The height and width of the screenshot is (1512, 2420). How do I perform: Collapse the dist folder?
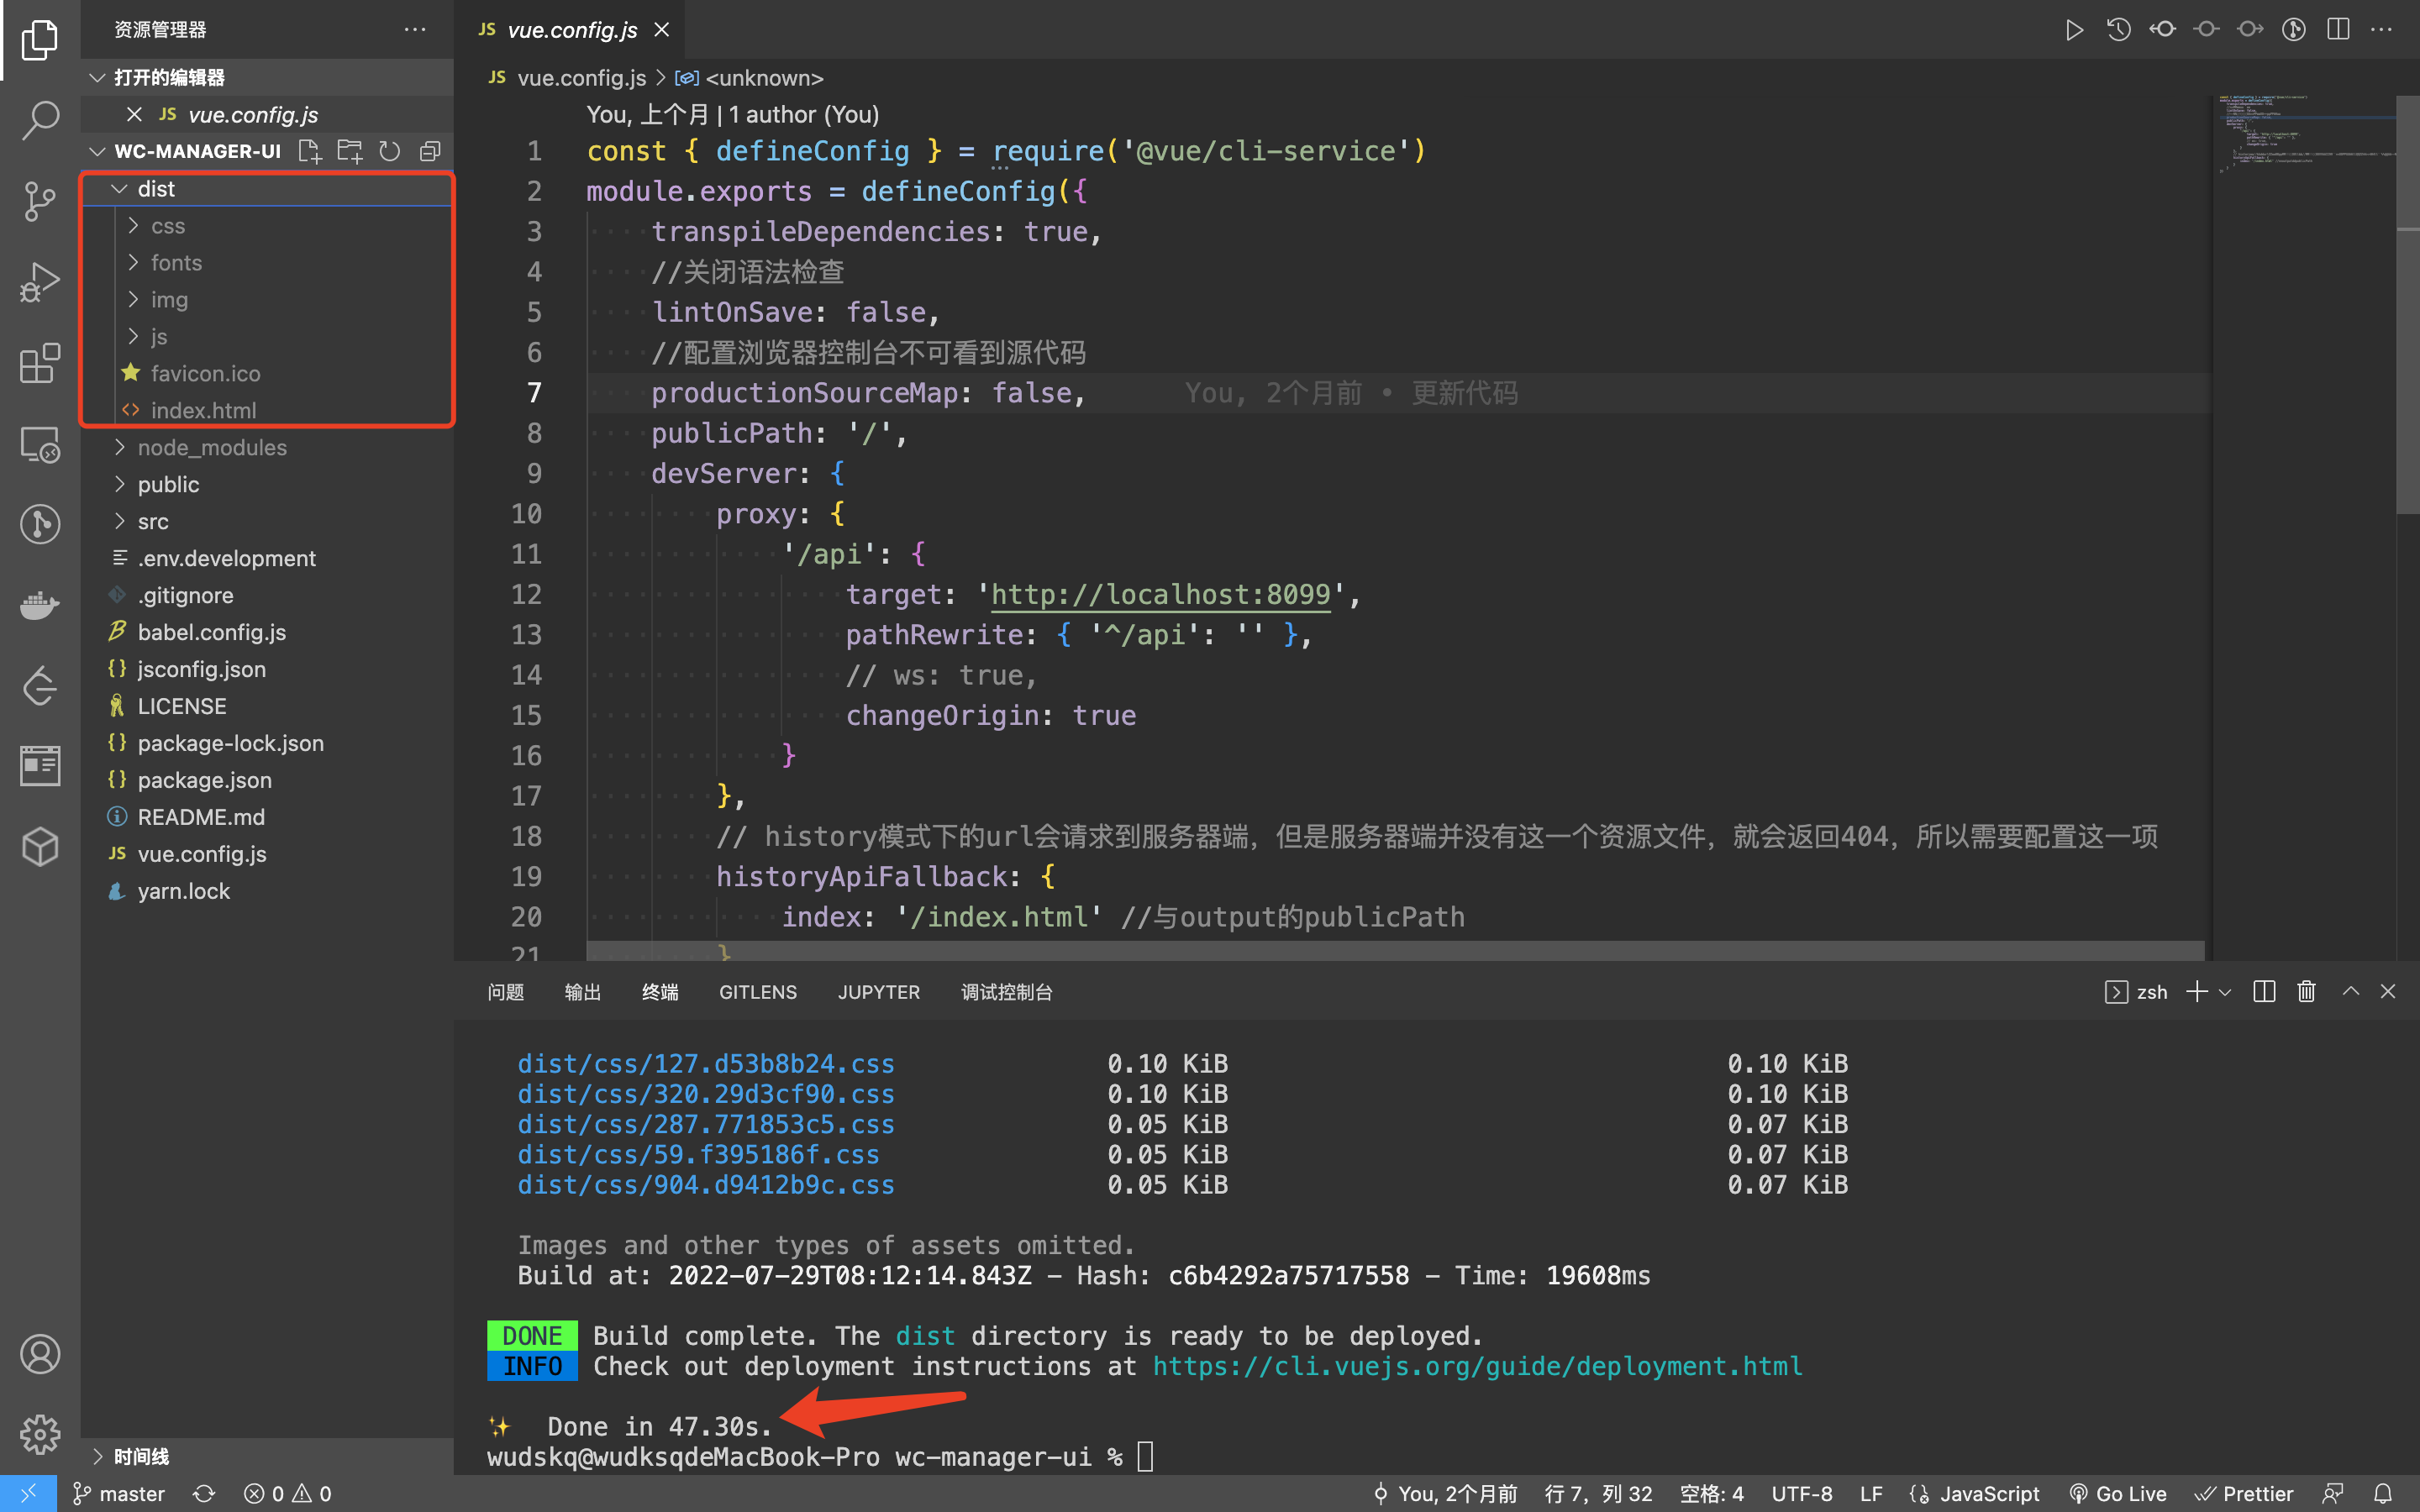[267, 189]
